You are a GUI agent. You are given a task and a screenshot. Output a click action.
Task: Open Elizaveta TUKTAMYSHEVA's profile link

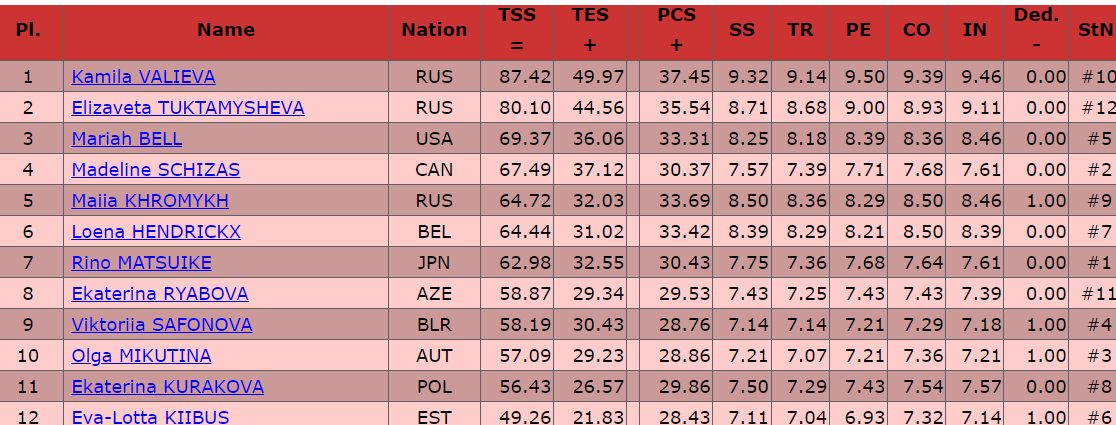pyautogui.click(x=188, y=108)
